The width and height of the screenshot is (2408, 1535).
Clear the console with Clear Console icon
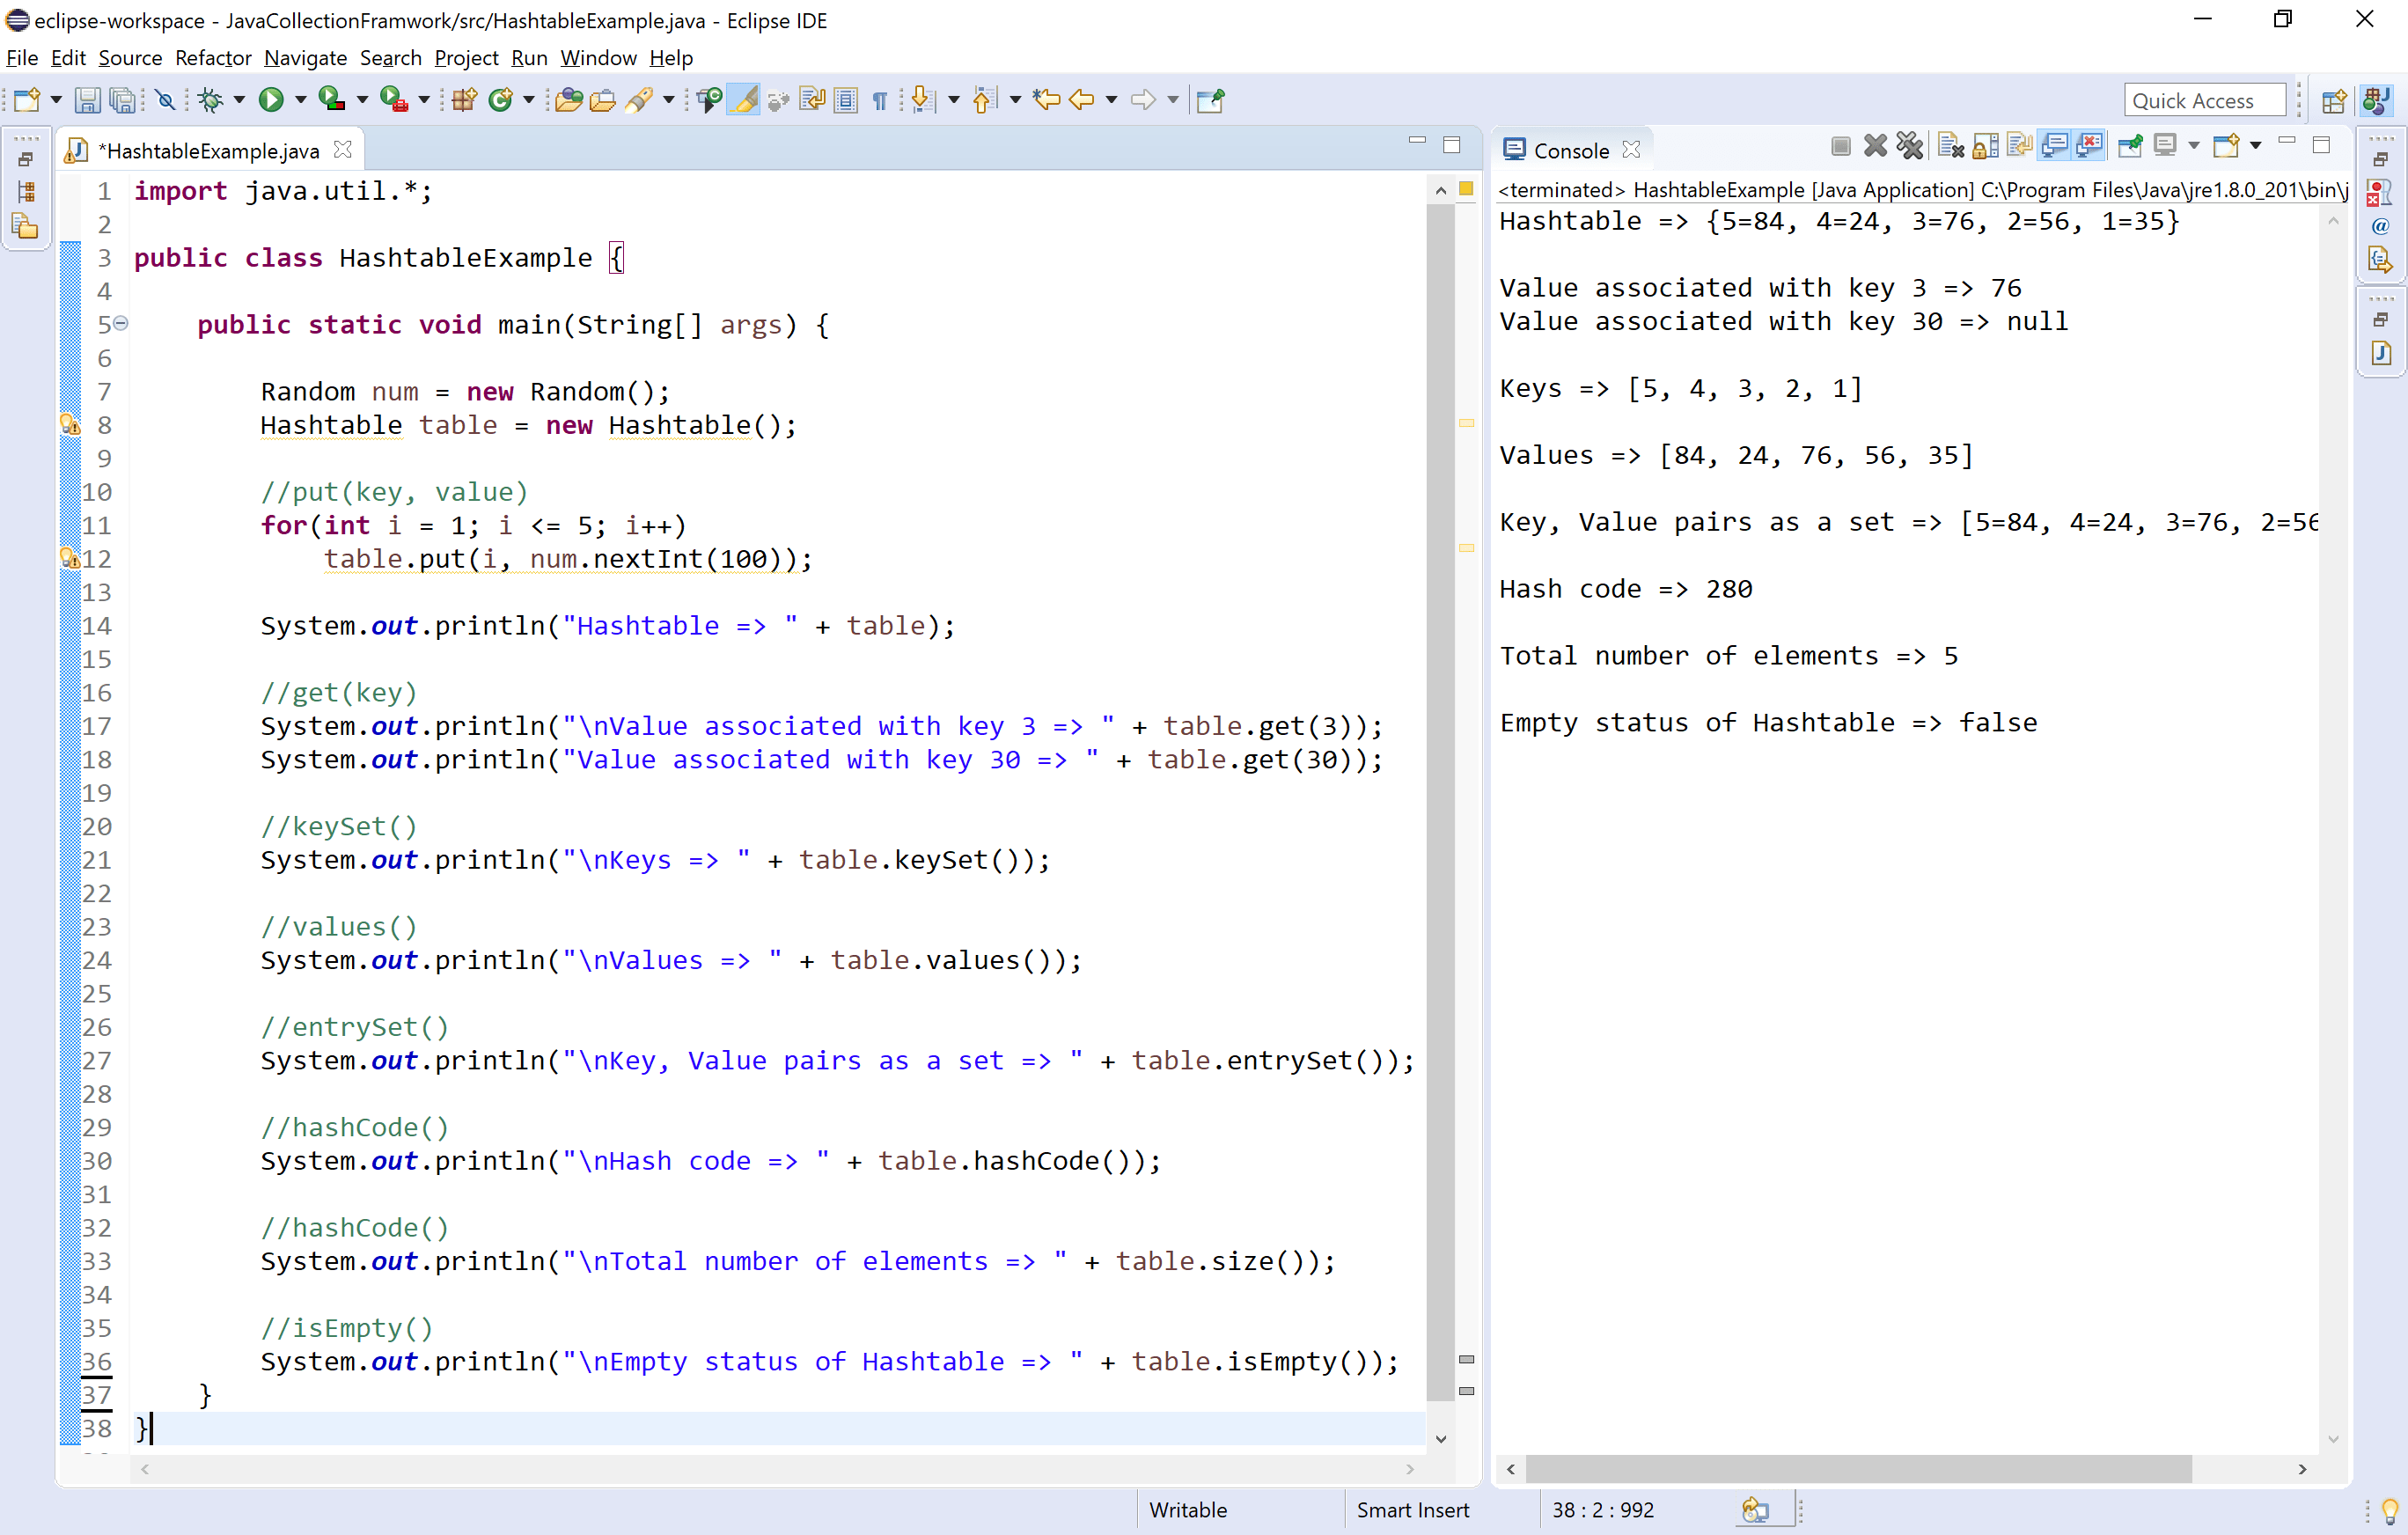tap(1950, 147)
